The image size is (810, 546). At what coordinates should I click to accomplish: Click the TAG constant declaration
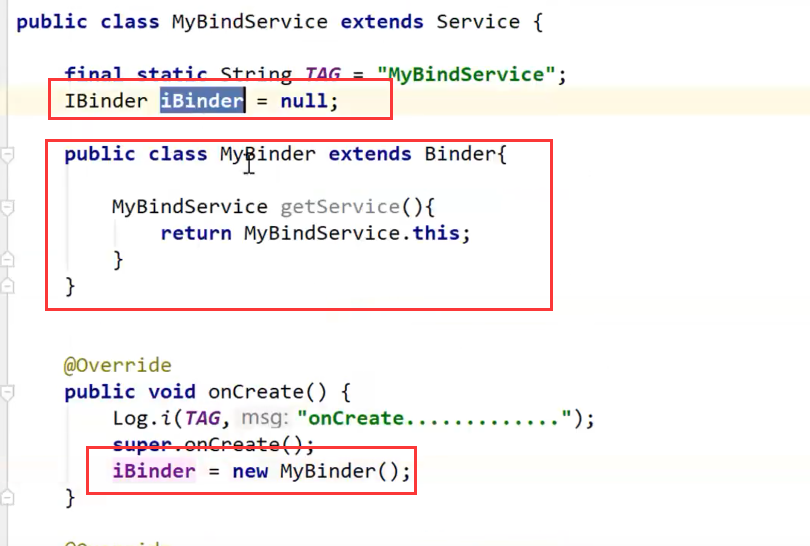(323, 74)
